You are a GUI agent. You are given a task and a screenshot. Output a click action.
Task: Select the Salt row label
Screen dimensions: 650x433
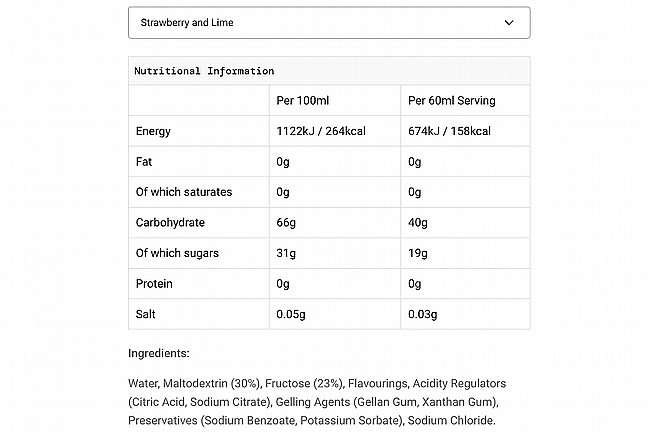(x=146, y=314)
